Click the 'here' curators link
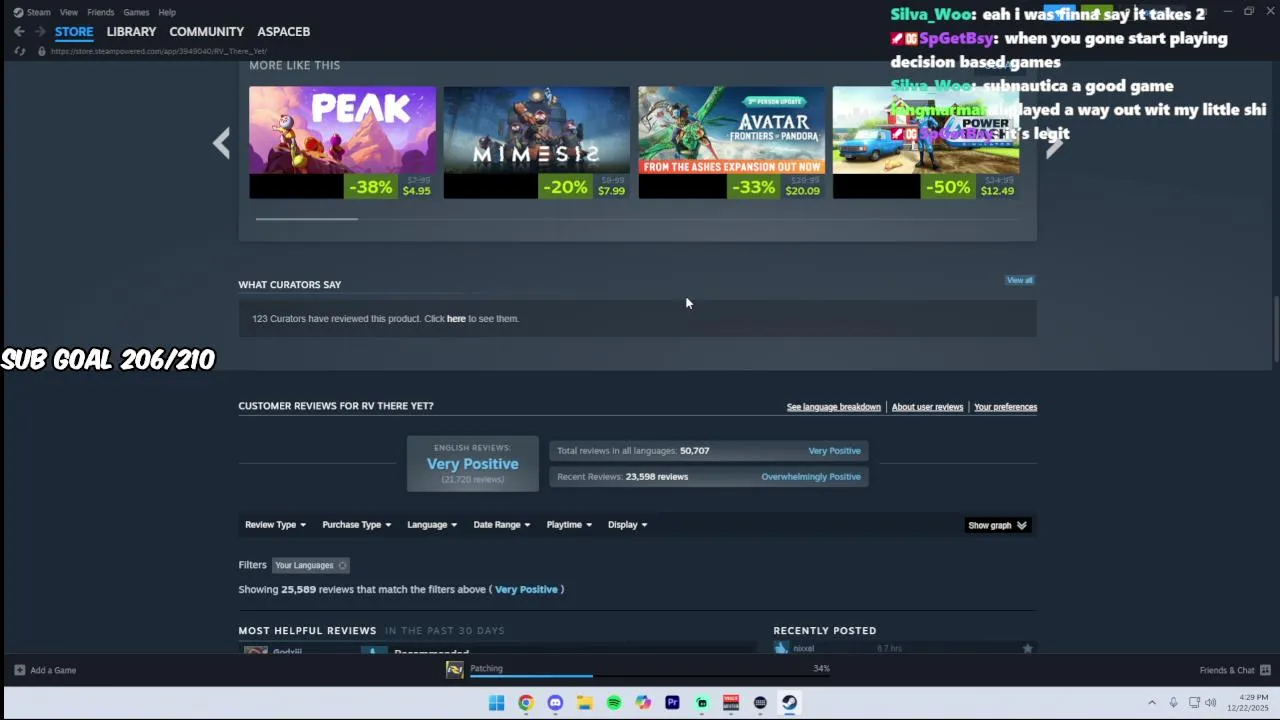The width and height of the screenshot is (1280, 720). point(456,319)
